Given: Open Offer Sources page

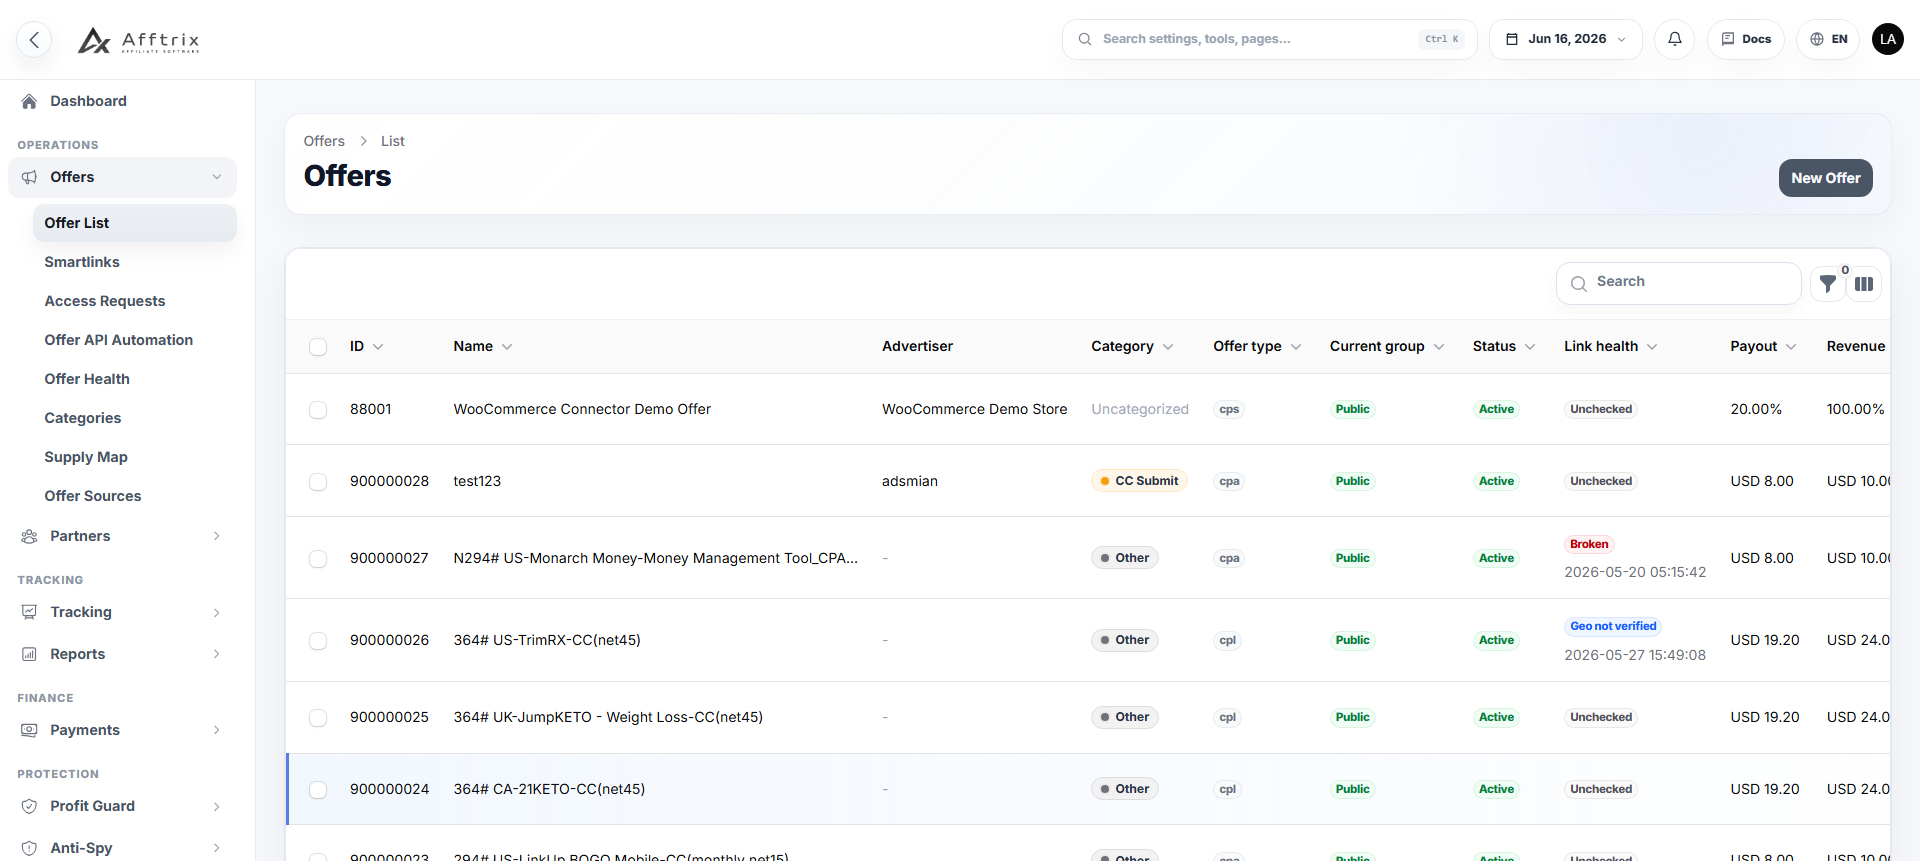Looking at the screenshot, I should [x=93, y=496].
